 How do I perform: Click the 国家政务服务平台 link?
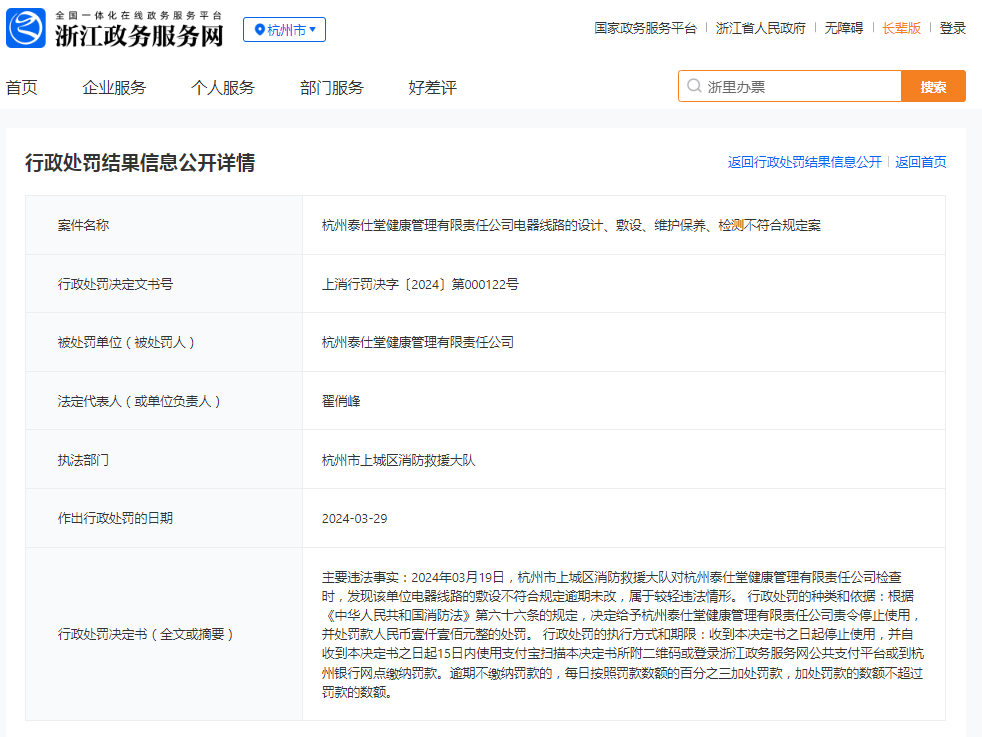[645, 28]
